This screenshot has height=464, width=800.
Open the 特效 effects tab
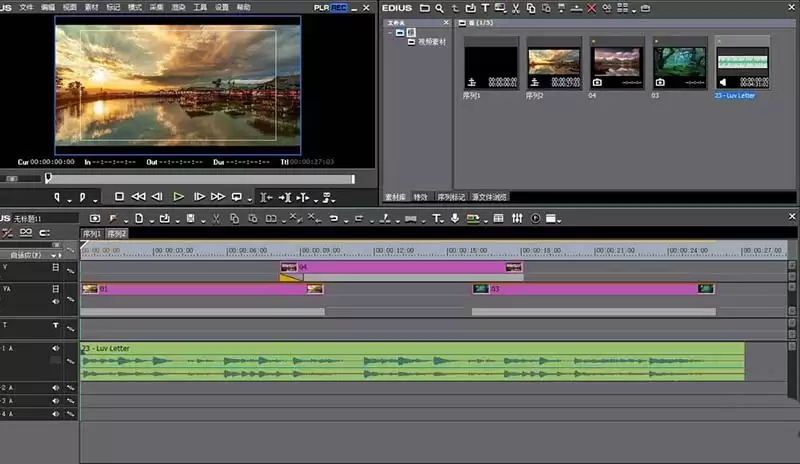(420, 197)
